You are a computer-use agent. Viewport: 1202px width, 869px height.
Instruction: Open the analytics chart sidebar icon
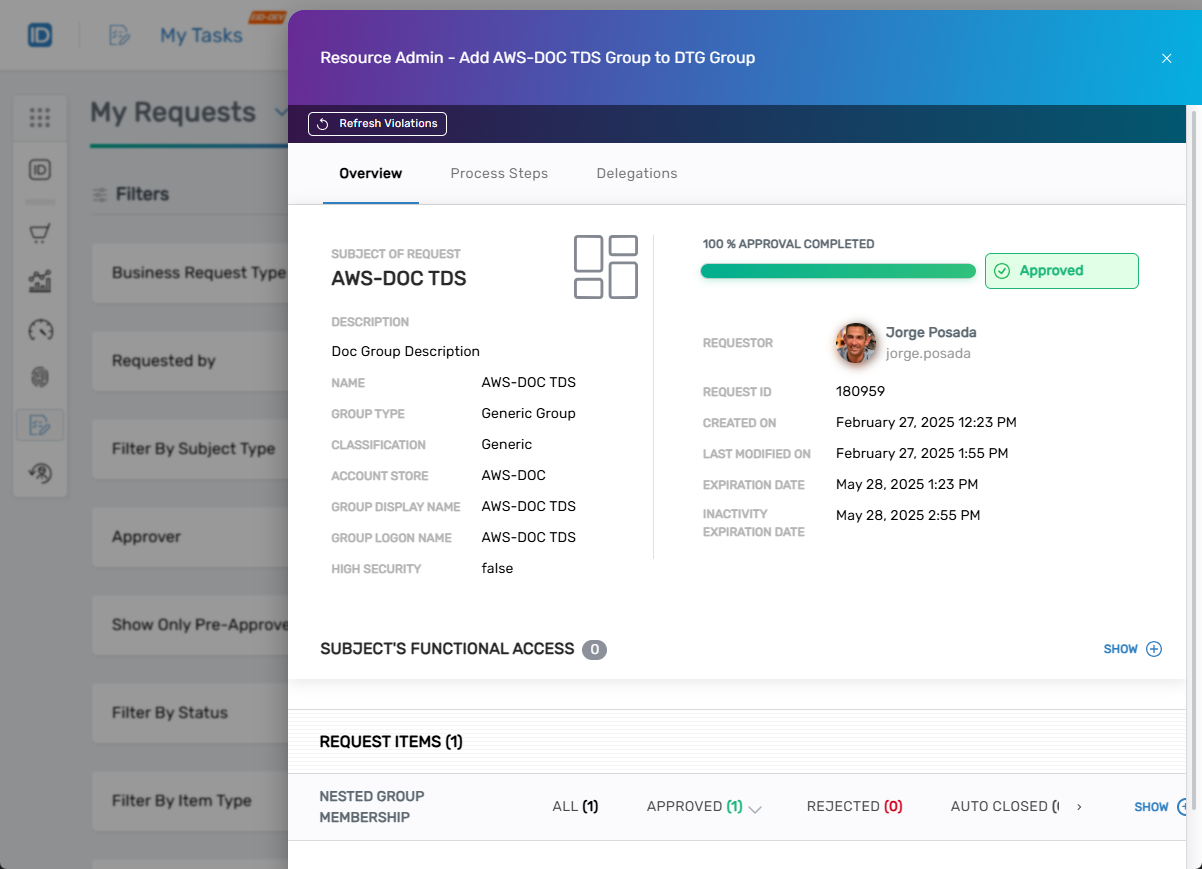click(40, 282)
